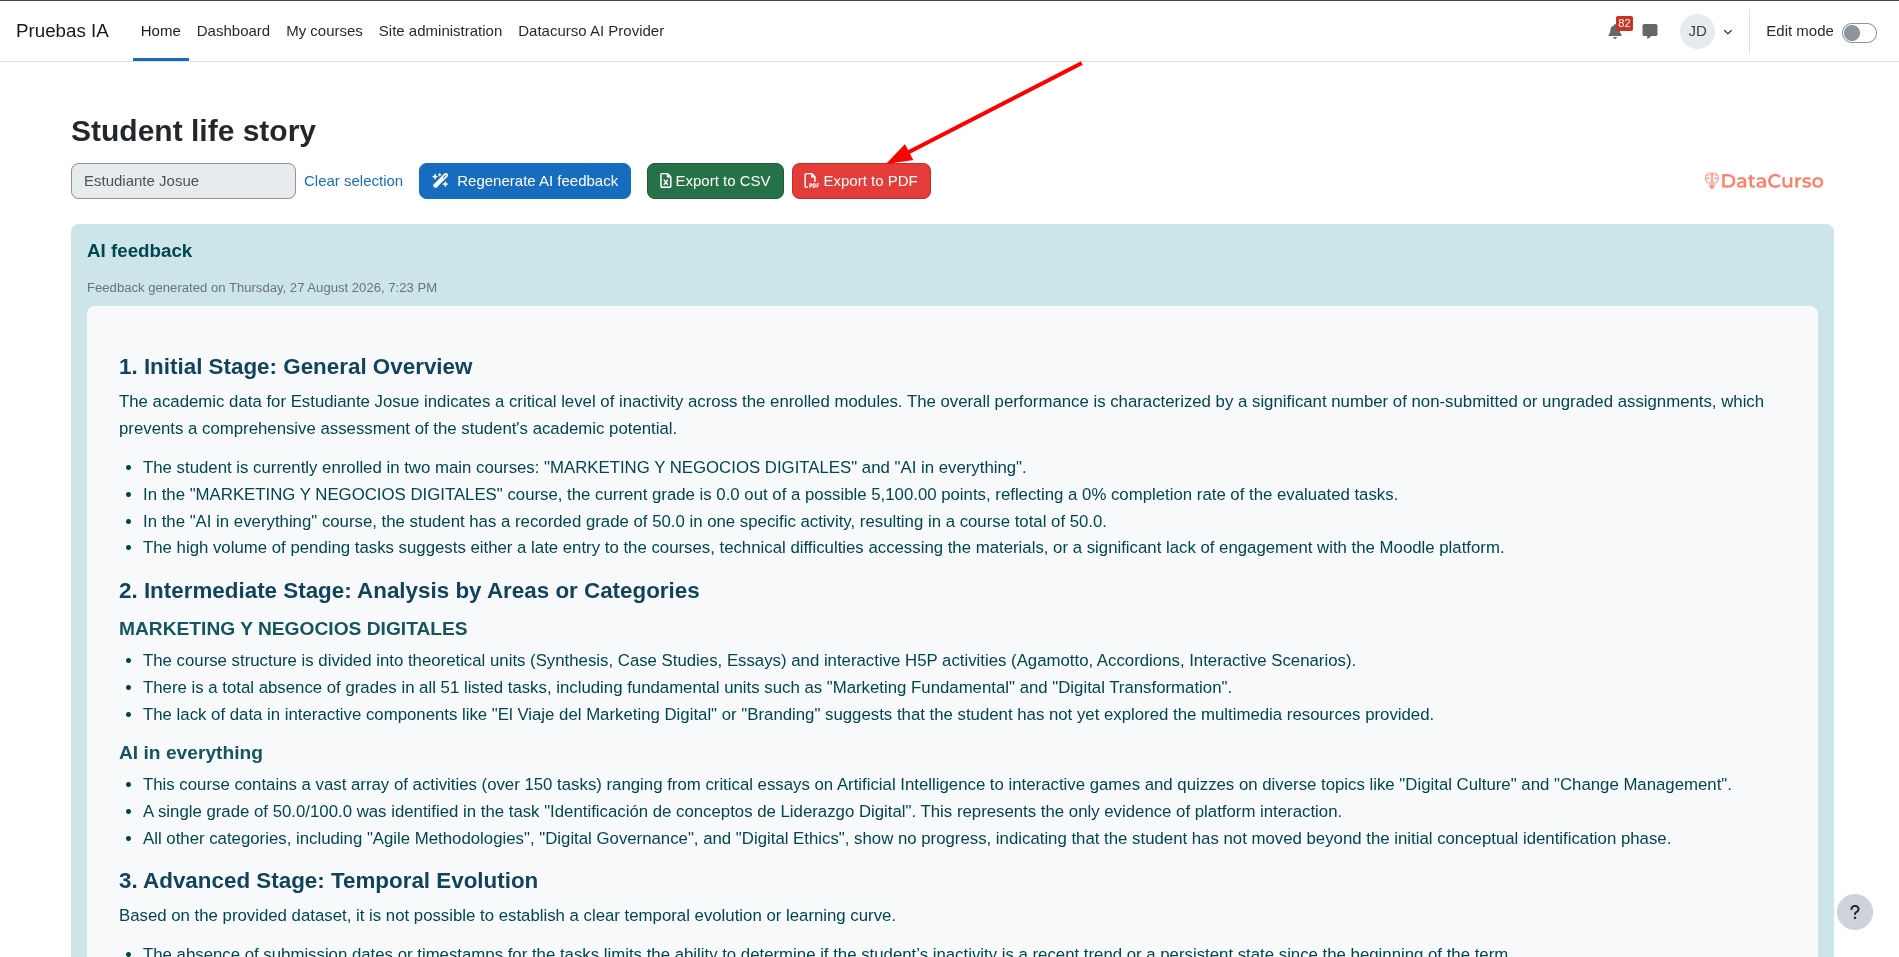Click the bullet about H5P activities
Image resolution: width=1899 pixels, height=957 pixels.
coord(749,660)
